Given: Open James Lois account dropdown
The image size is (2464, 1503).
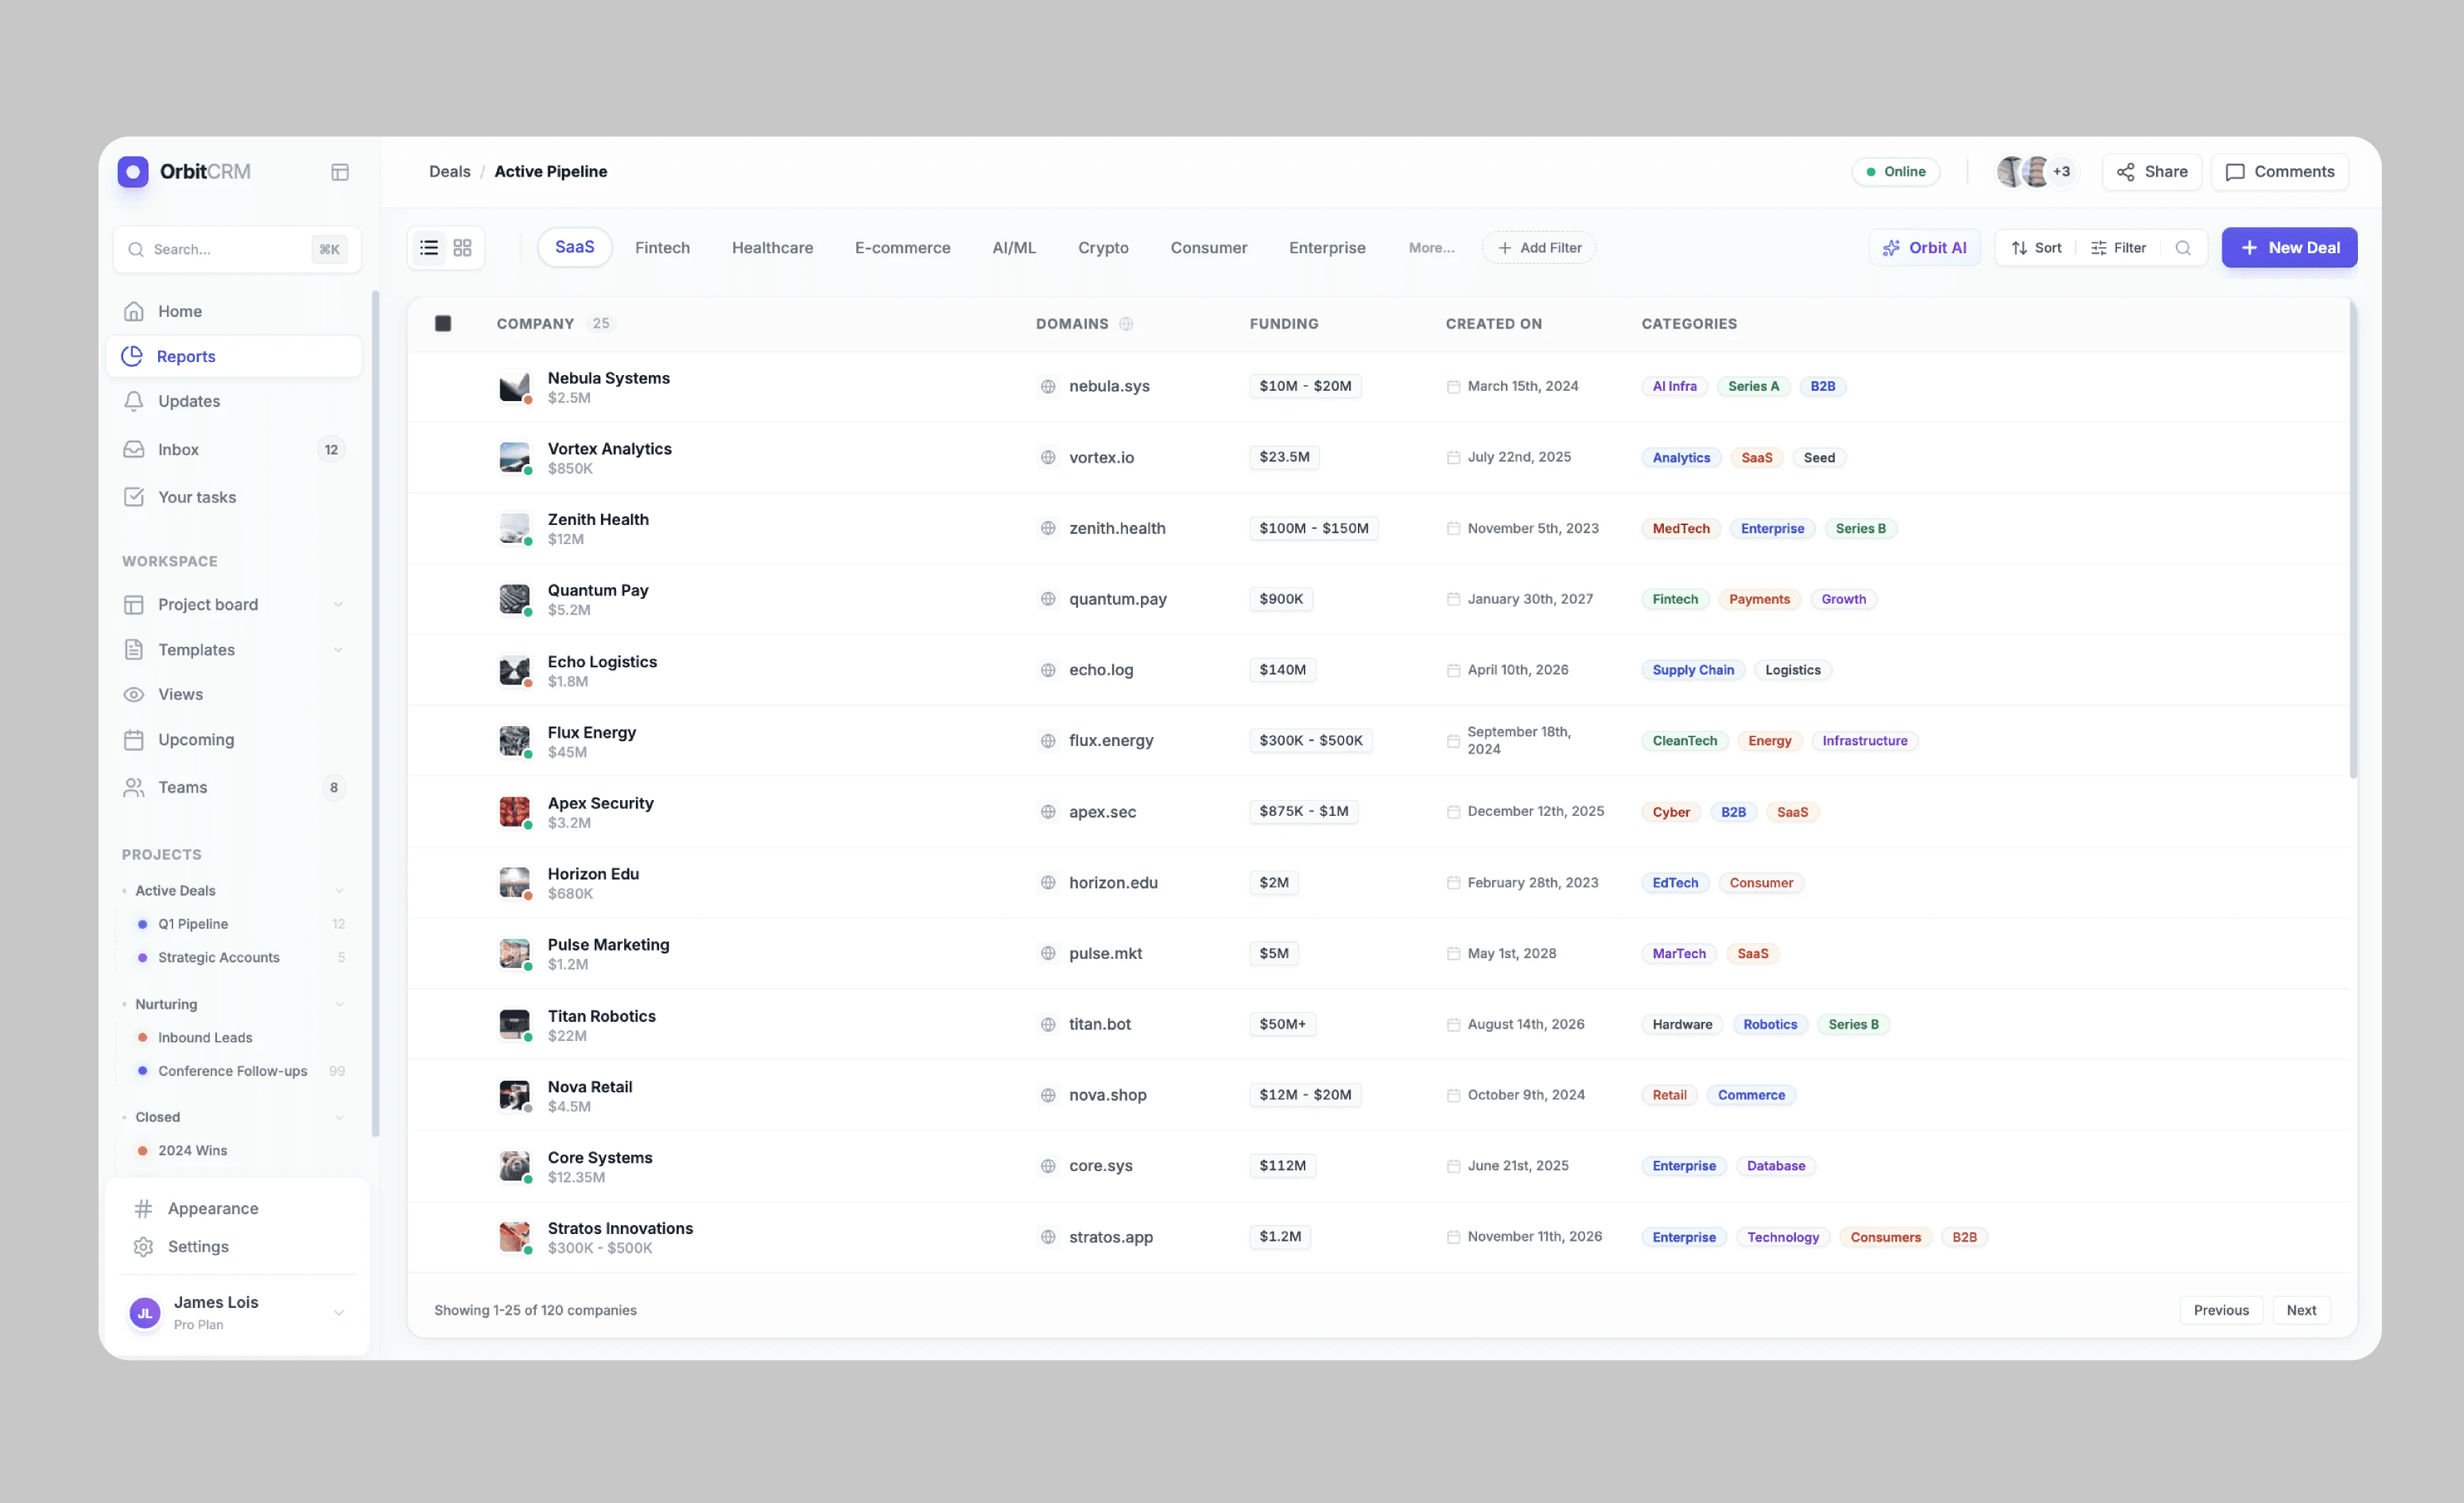Looking at the screenshot, I should click(x=339, y=1312).
